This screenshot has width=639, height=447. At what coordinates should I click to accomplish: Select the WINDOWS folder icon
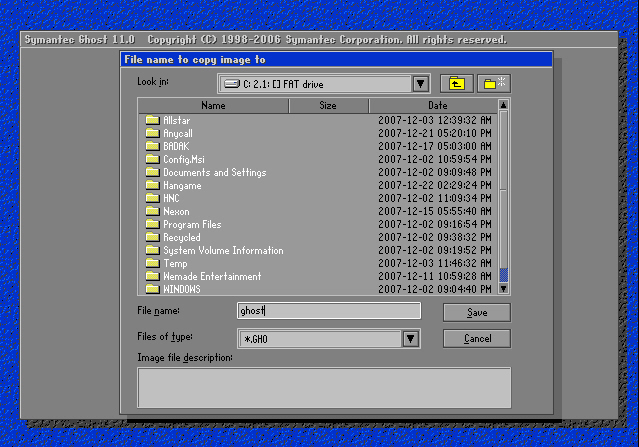click(152, 289)
